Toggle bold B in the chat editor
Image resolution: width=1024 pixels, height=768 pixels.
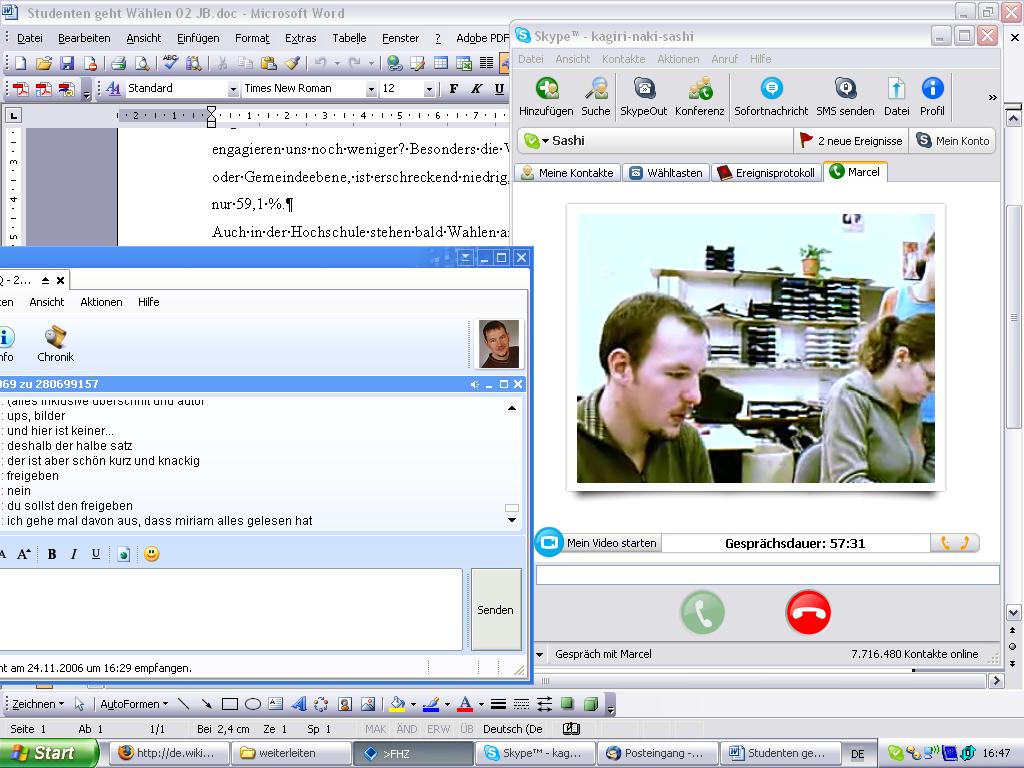coord(52,554)
